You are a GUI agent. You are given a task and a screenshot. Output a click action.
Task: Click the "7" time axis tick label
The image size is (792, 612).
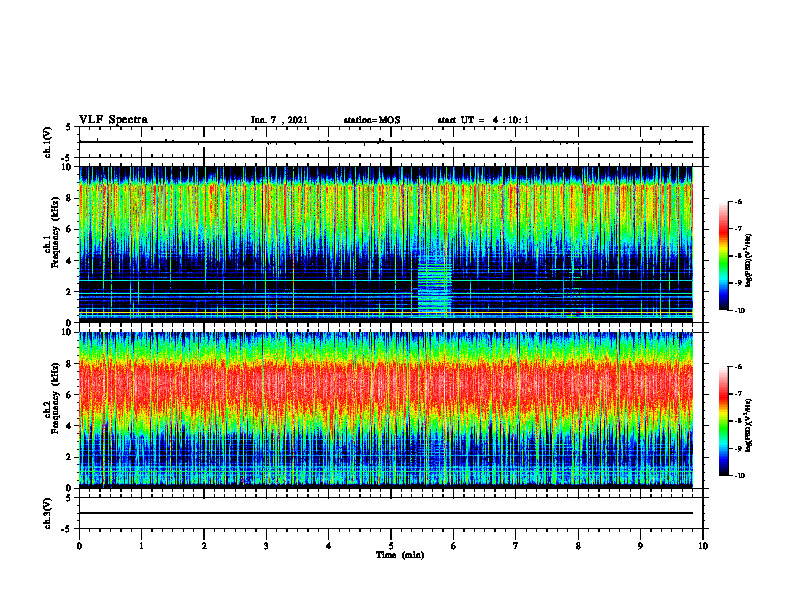click(516, 546)
